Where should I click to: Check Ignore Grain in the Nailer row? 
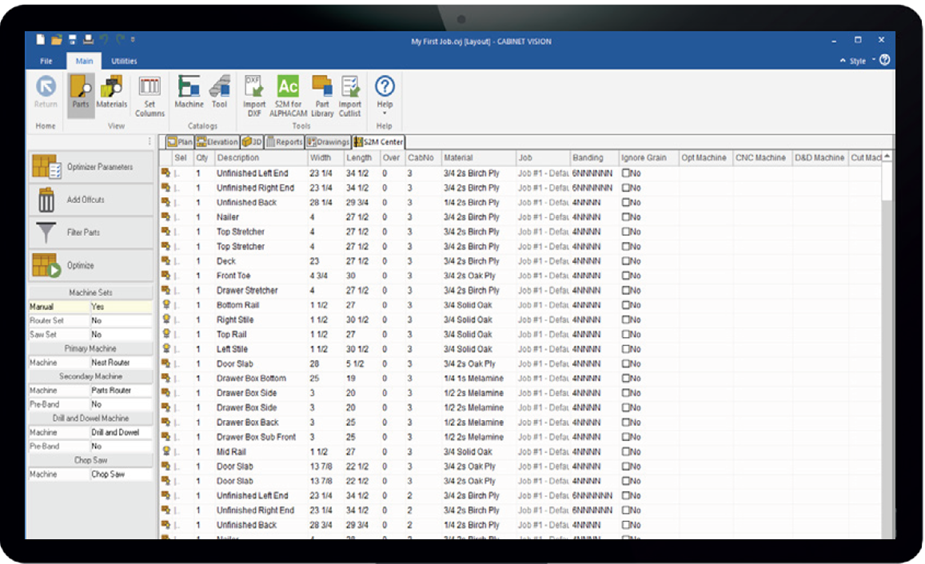(x=626, y=217)
